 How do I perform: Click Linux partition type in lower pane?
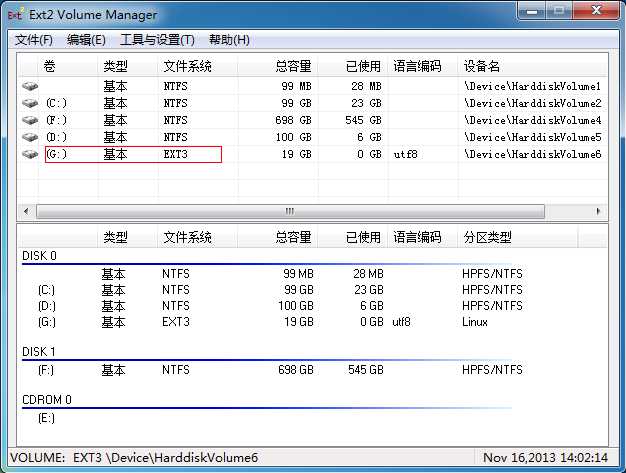tap(475, 322)
